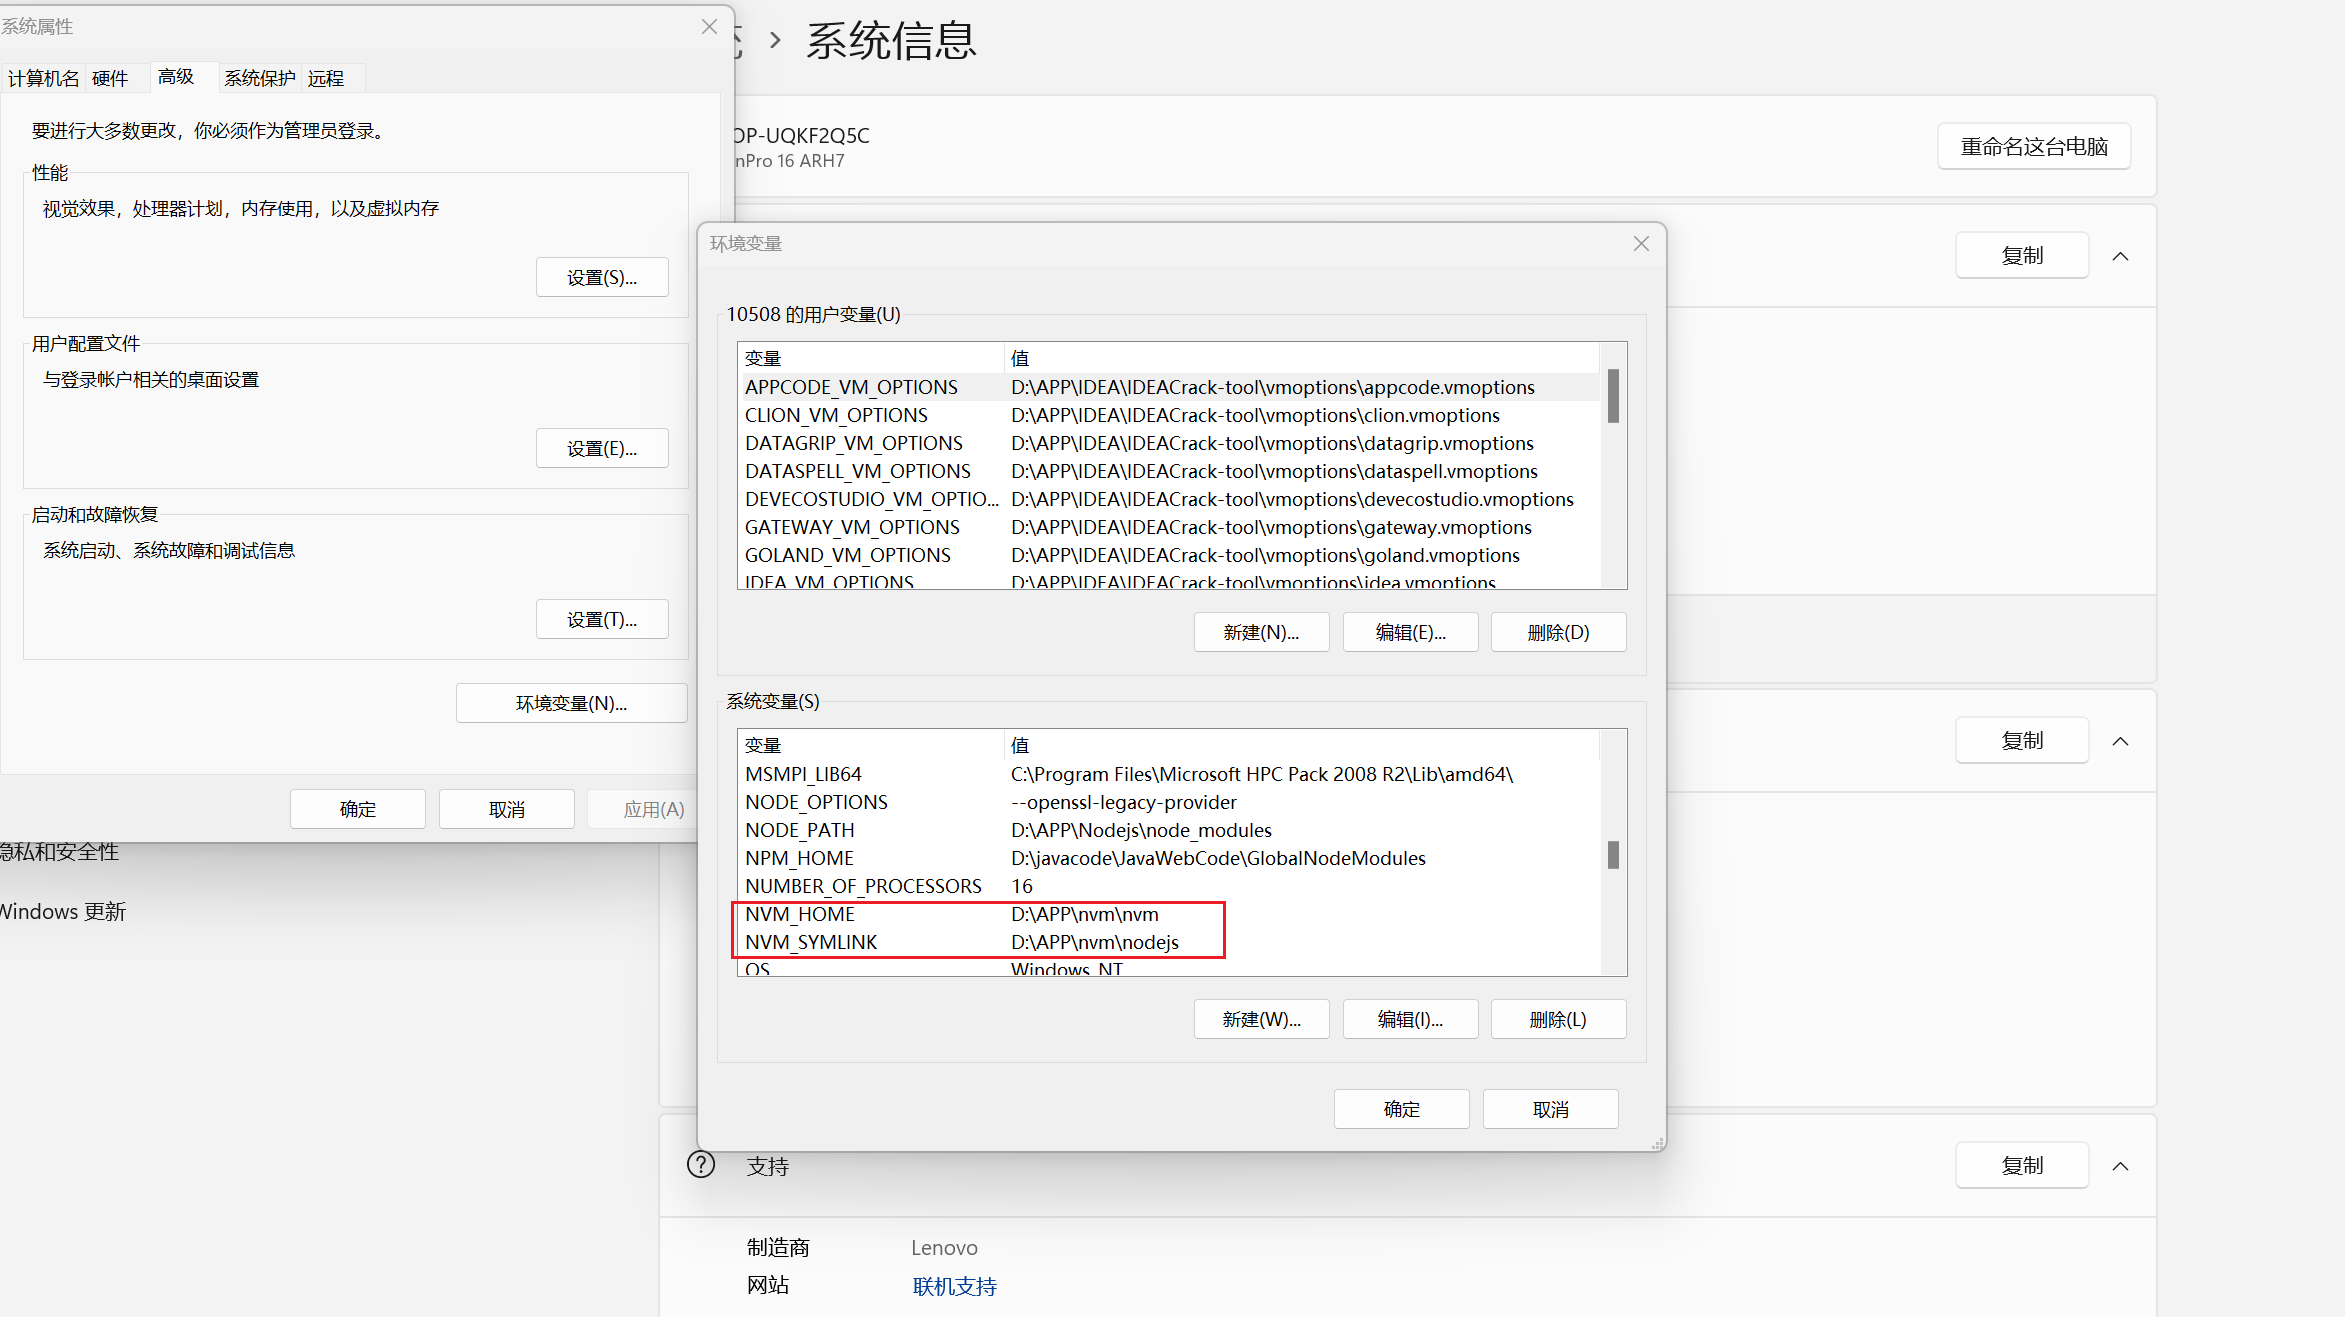Open the 硬件 tab

[110, 78]
